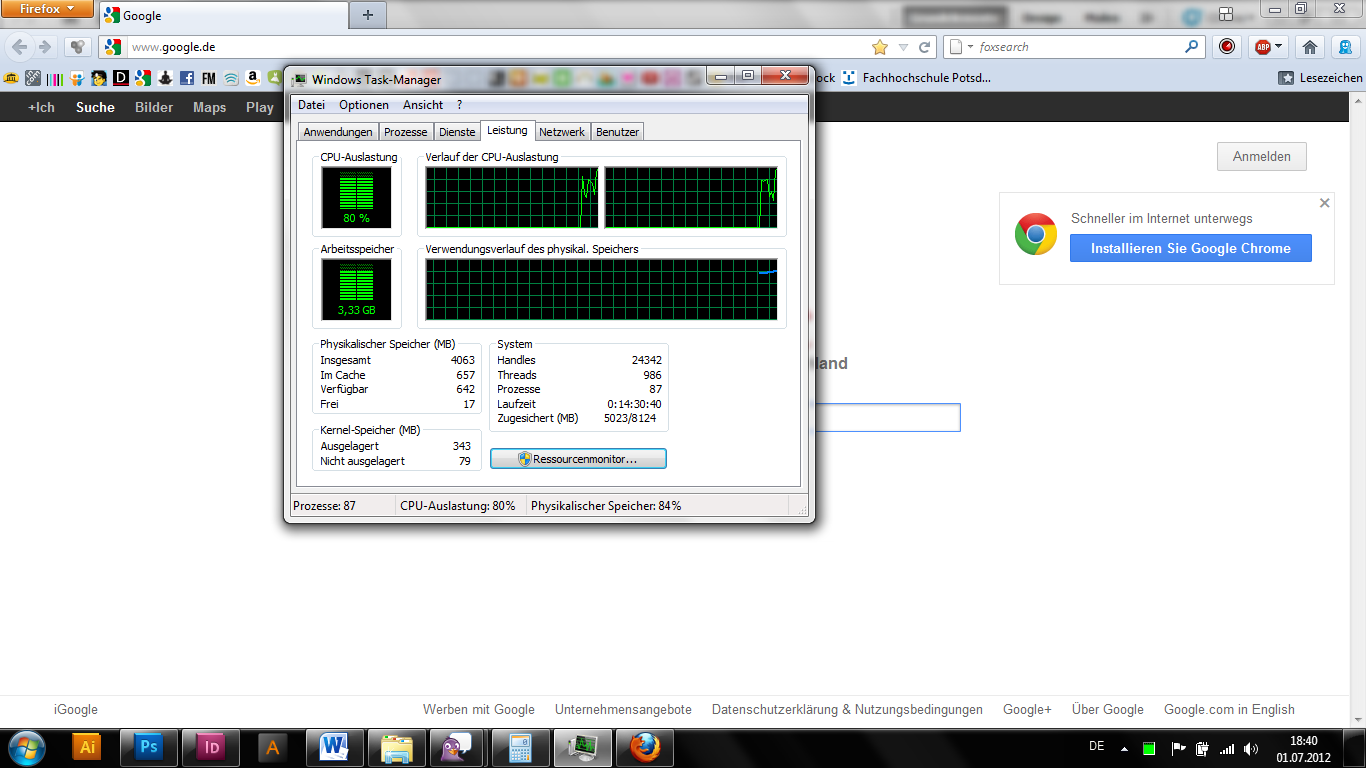This screenshot has height=768, width=1366.
Task: Reload the current page
Action: [x=925, y=47]
